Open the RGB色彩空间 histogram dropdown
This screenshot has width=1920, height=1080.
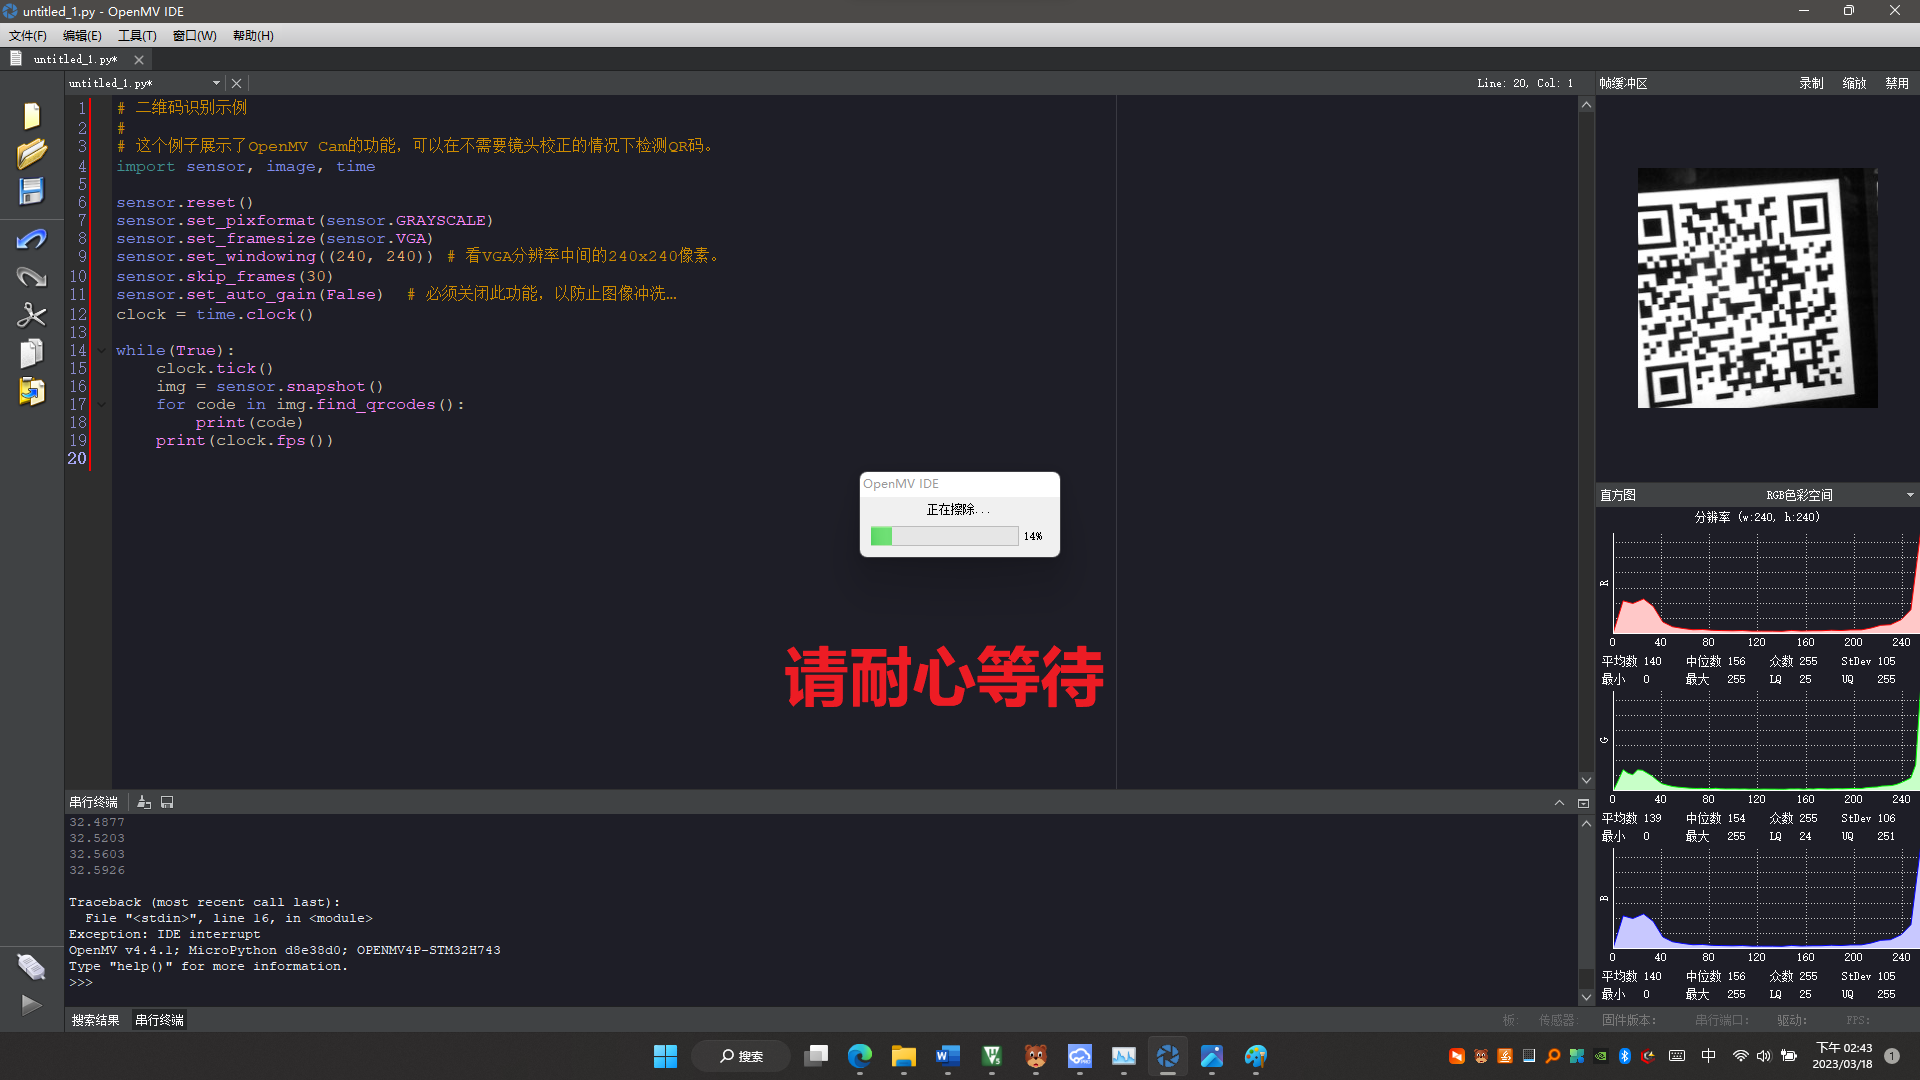(x=1840, y=495)
